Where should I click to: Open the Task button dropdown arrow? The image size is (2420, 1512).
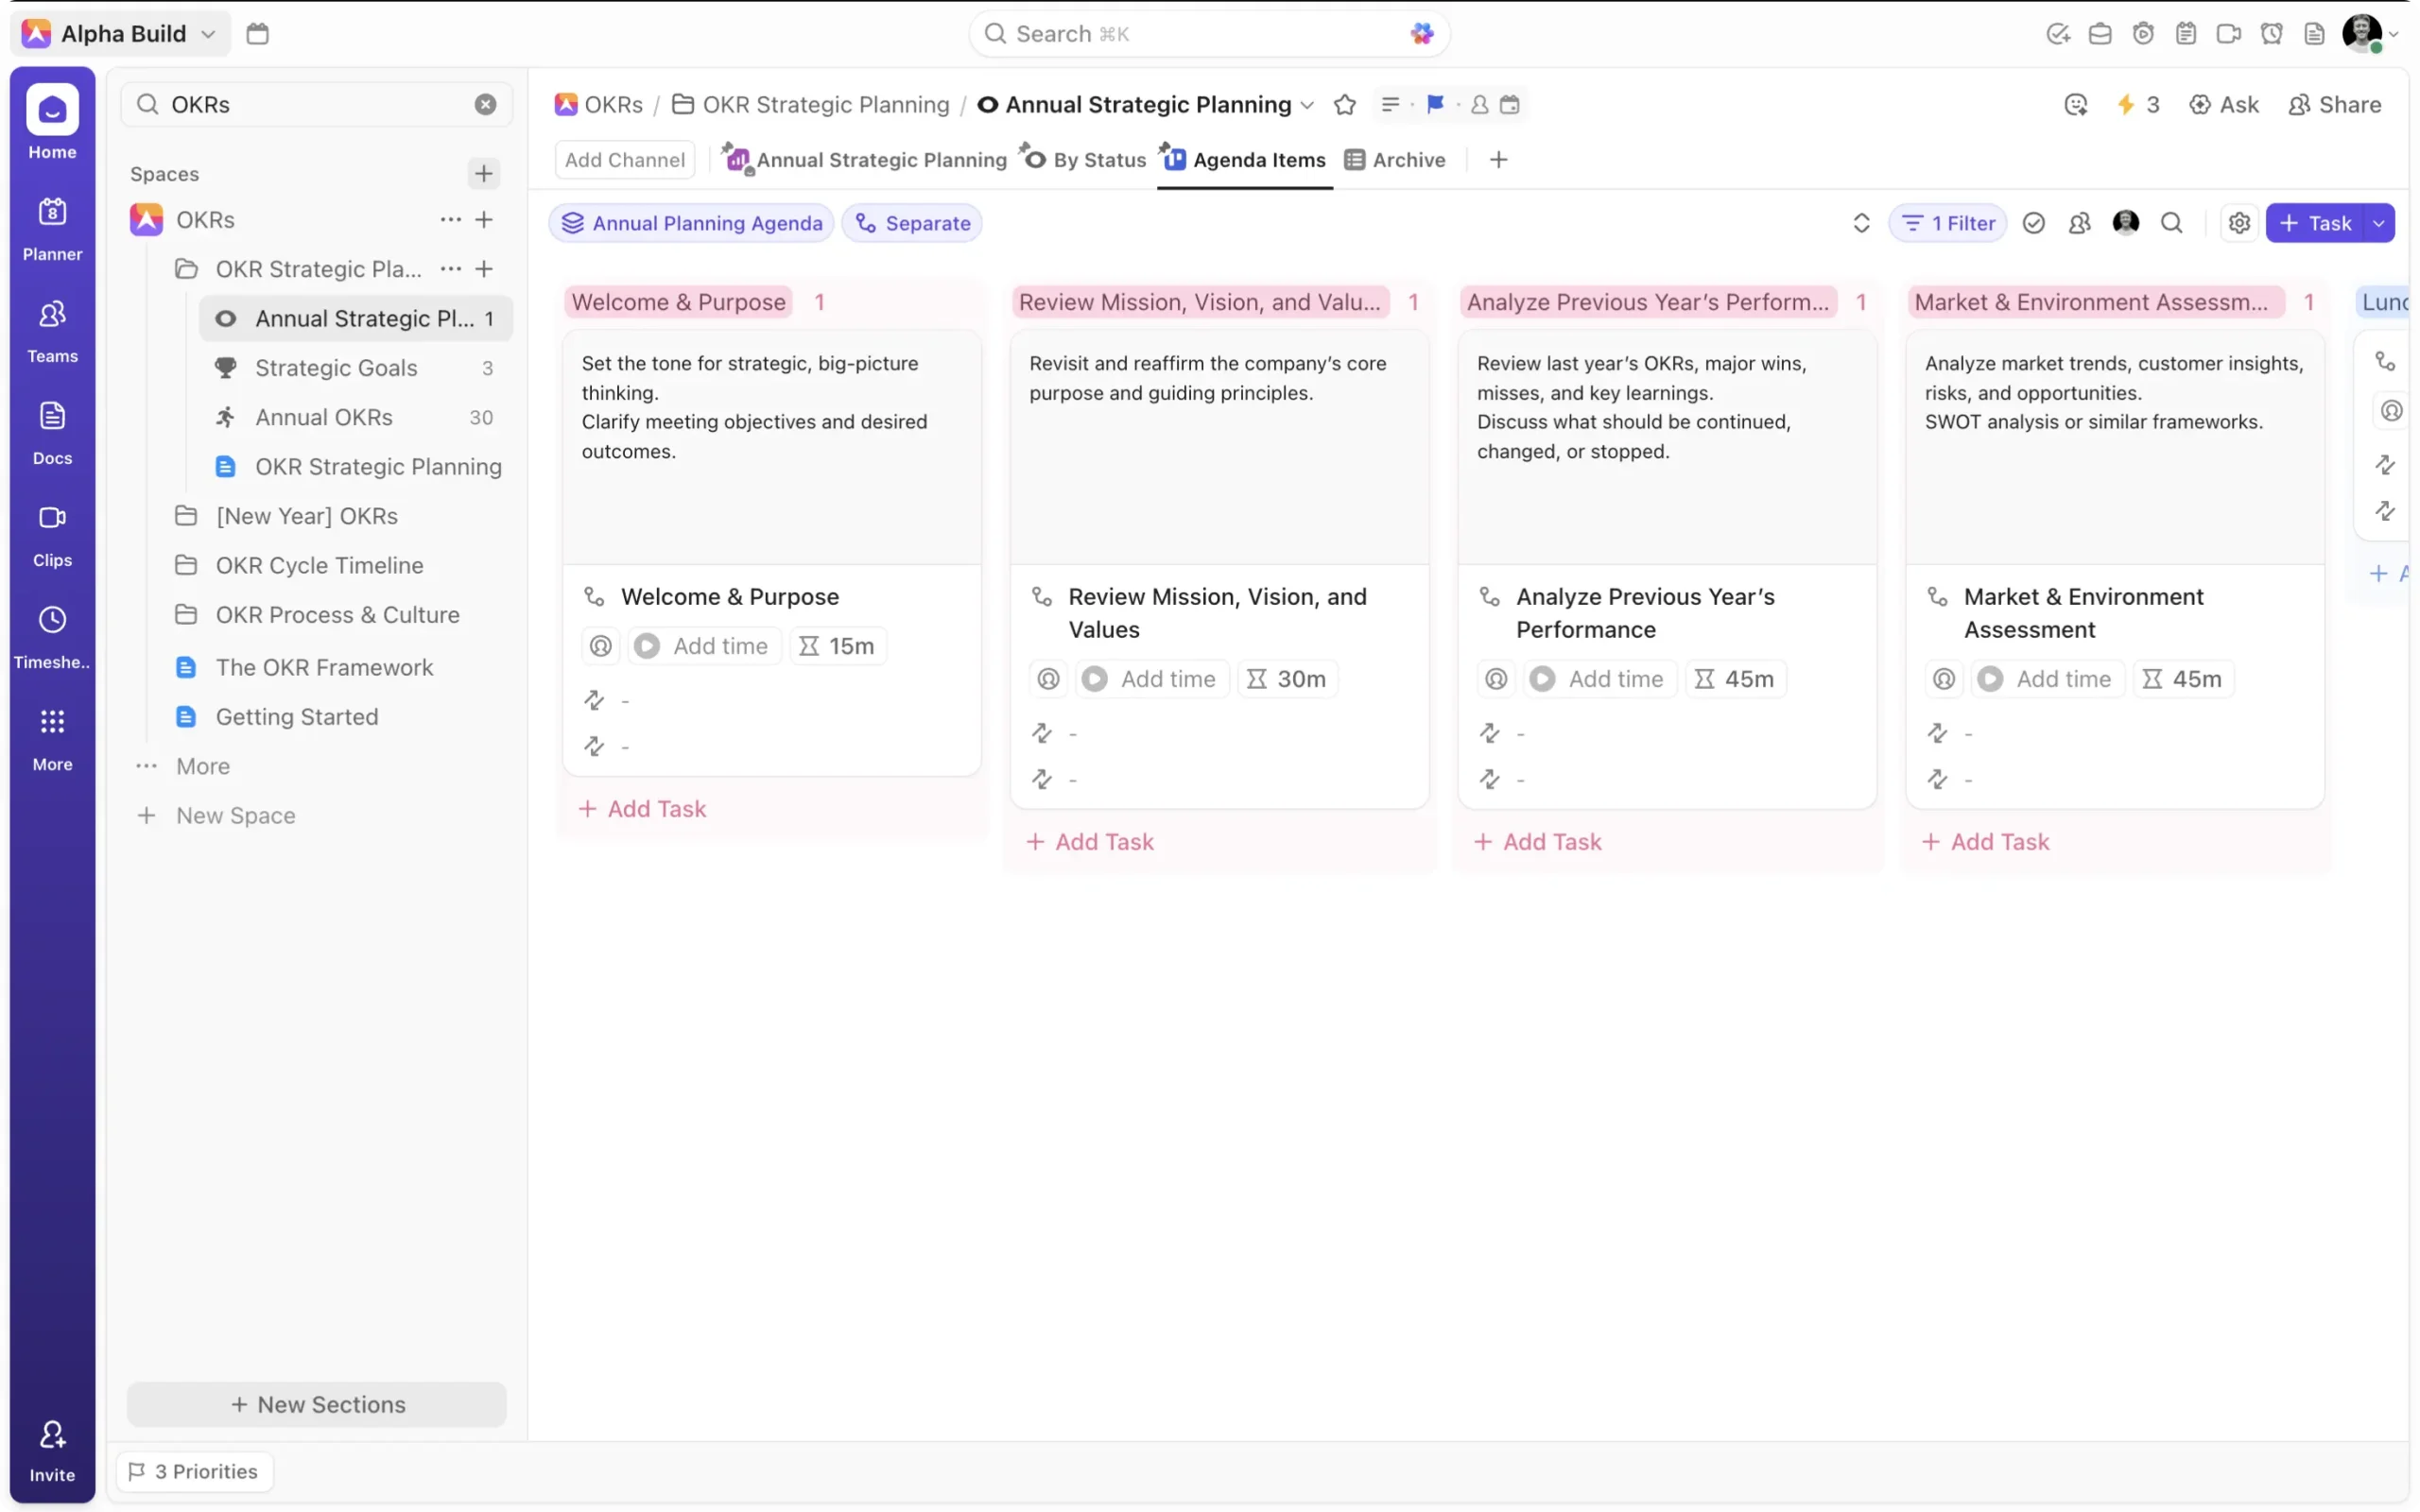[2379, 223]
